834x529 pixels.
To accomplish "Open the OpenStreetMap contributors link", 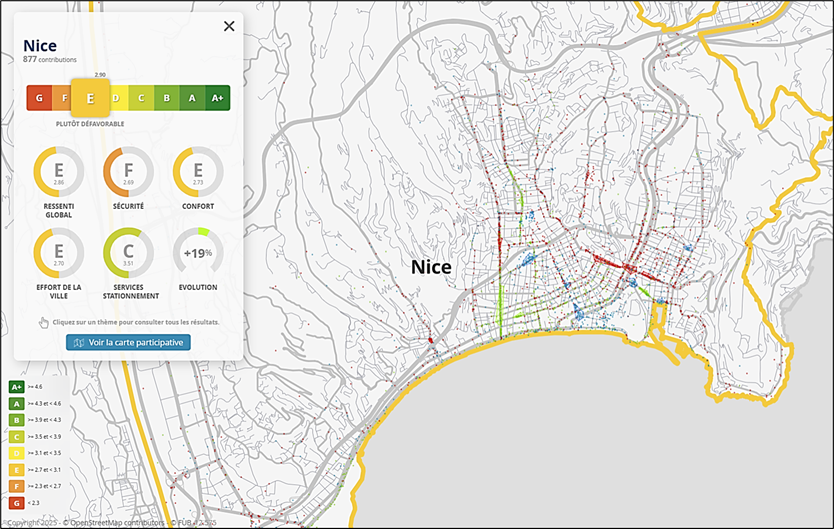I will click(117, 522).
